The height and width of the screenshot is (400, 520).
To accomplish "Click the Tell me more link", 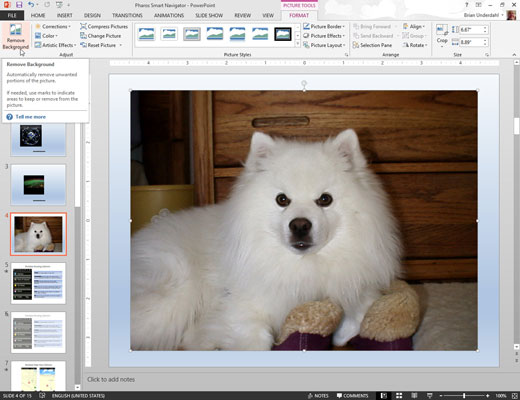I will (x=30, y=117).
